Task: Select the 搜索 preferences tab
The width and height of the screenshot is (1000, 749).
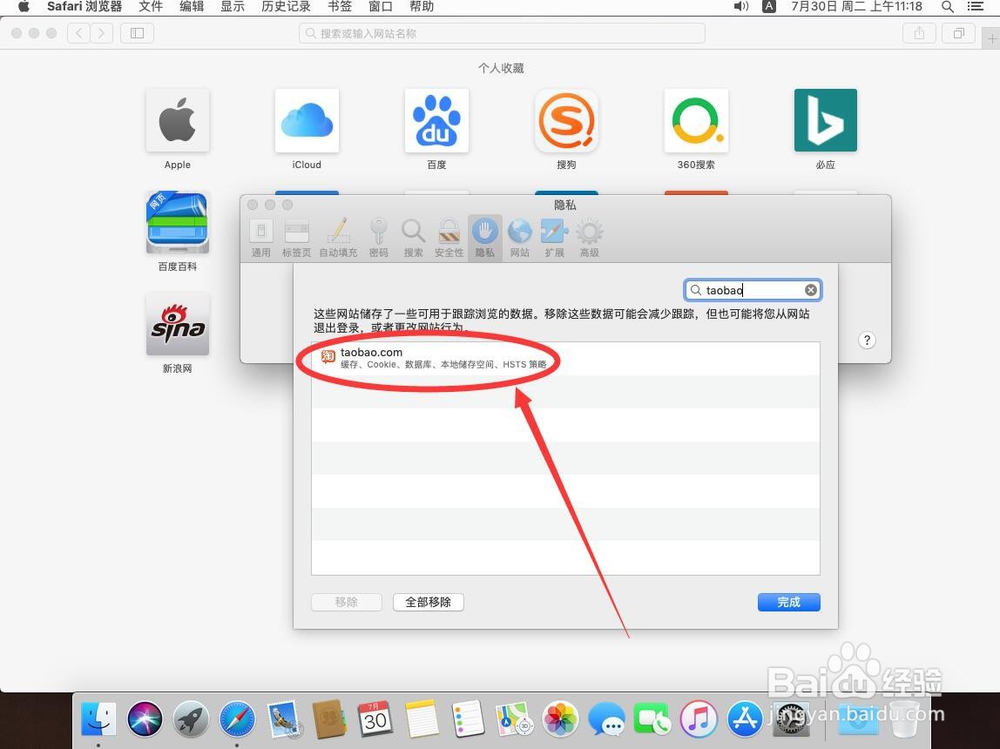Action: point(413,238)
